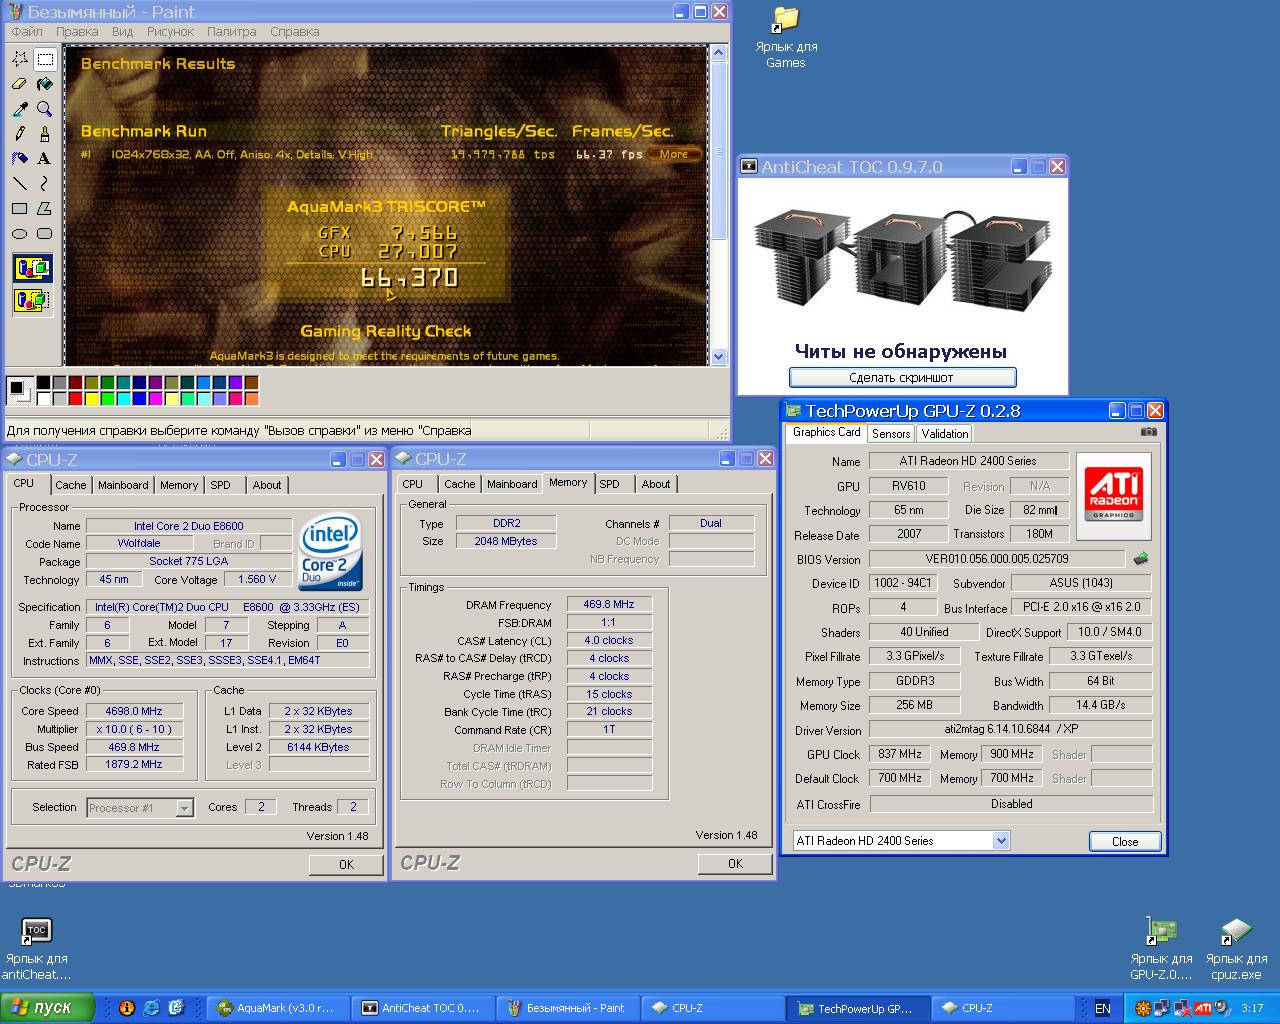The height and width of the screenshot is (1024, 1280).
Task: Open the SPD tab in CPU-Z memory window
Action: (x=609, y=484)
